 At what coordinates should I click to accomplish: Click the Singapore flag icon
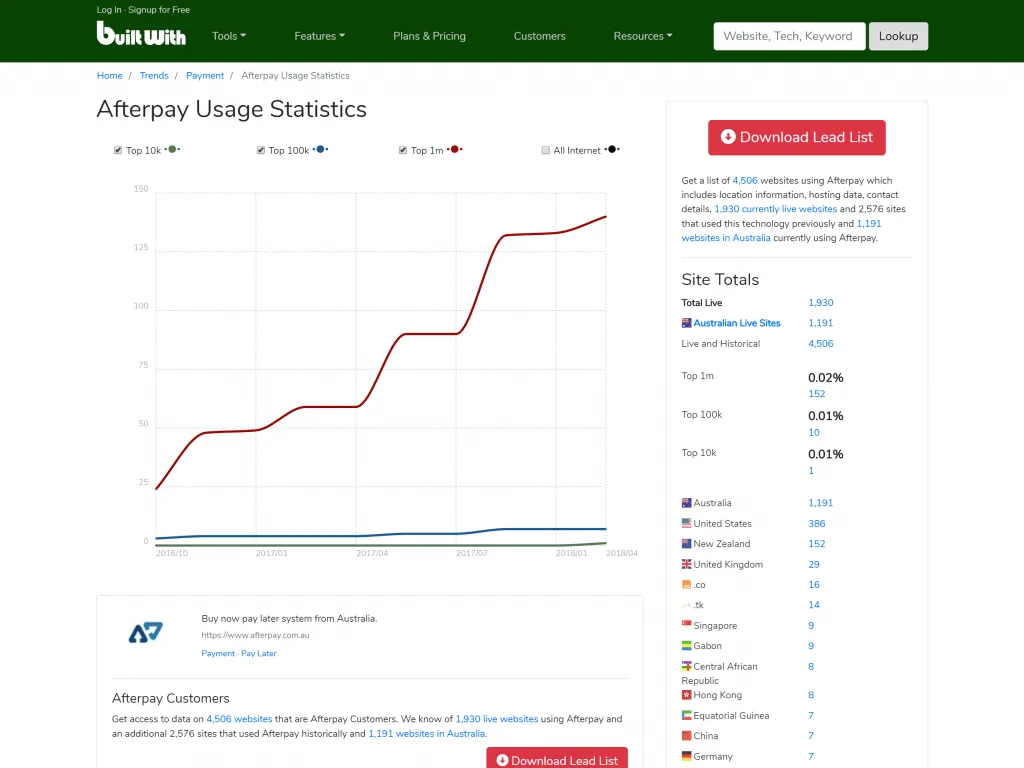click(x=687, y=626)
